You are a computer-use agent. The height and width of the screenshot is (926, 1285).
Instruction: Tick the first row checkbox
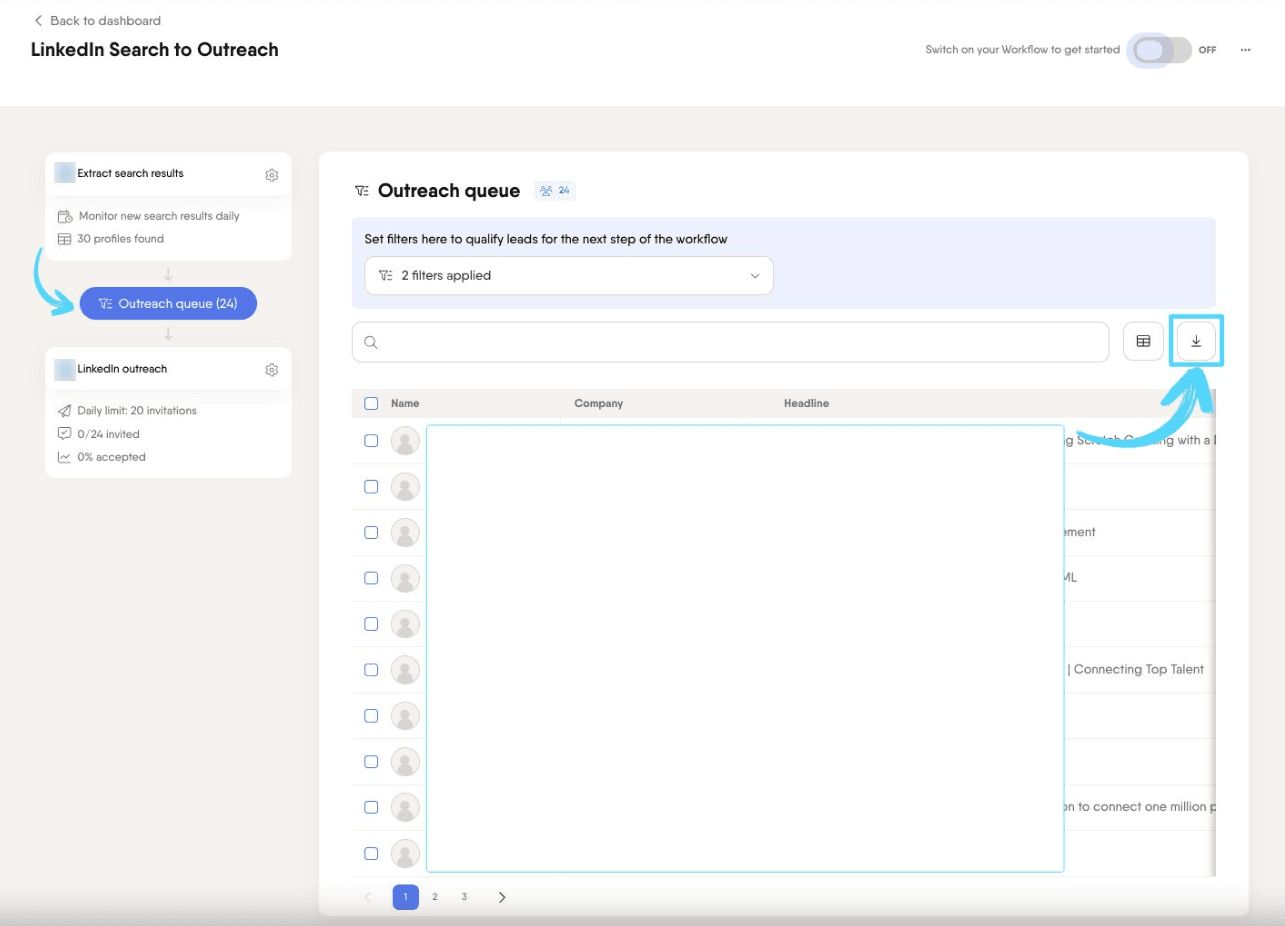(x=371, y=440)
